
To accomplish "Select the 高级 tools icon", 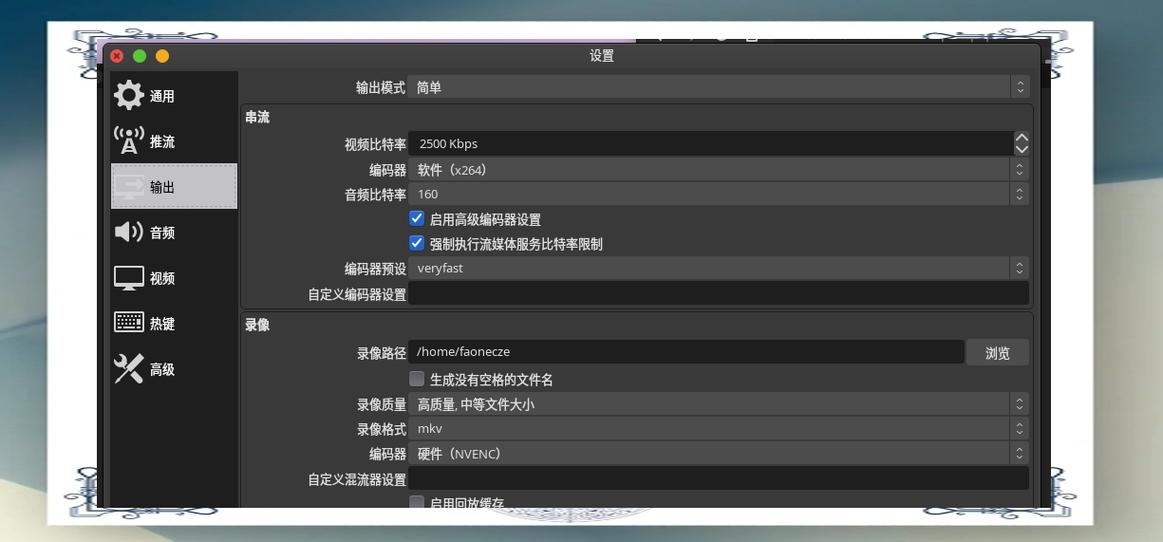I will coord(129,369).
